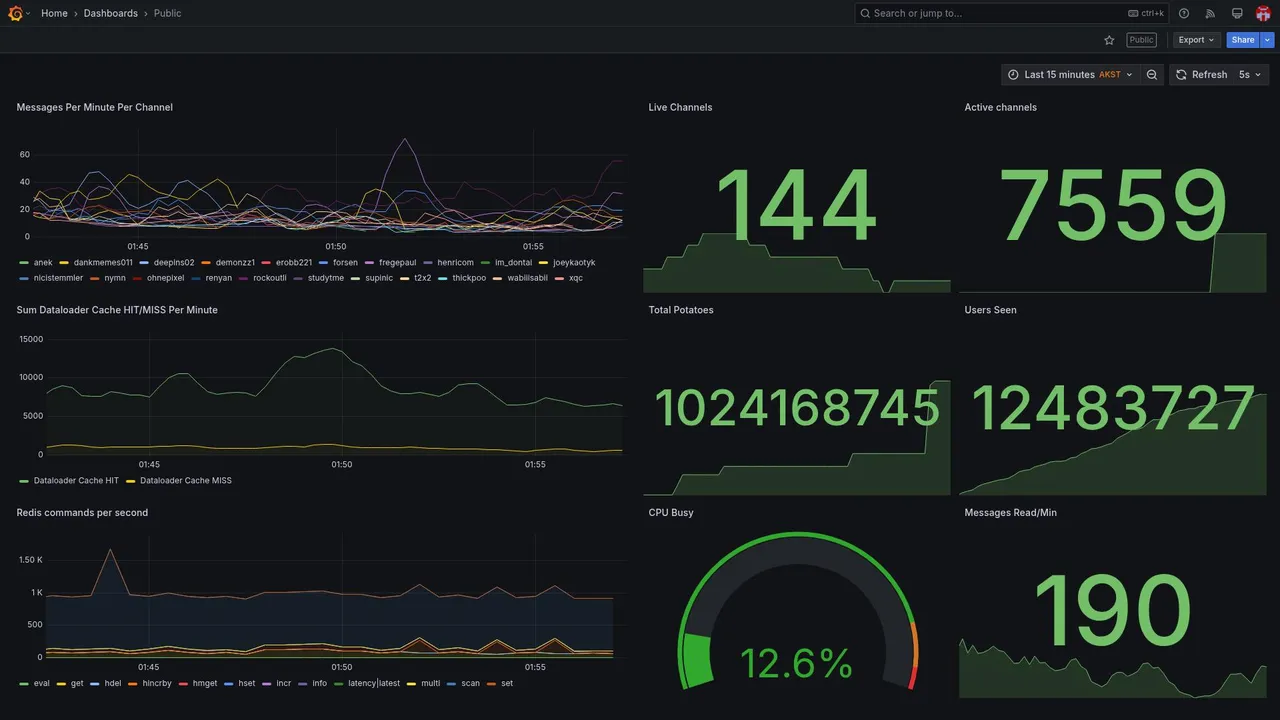Click the Public badge label

coord(1141,40)
